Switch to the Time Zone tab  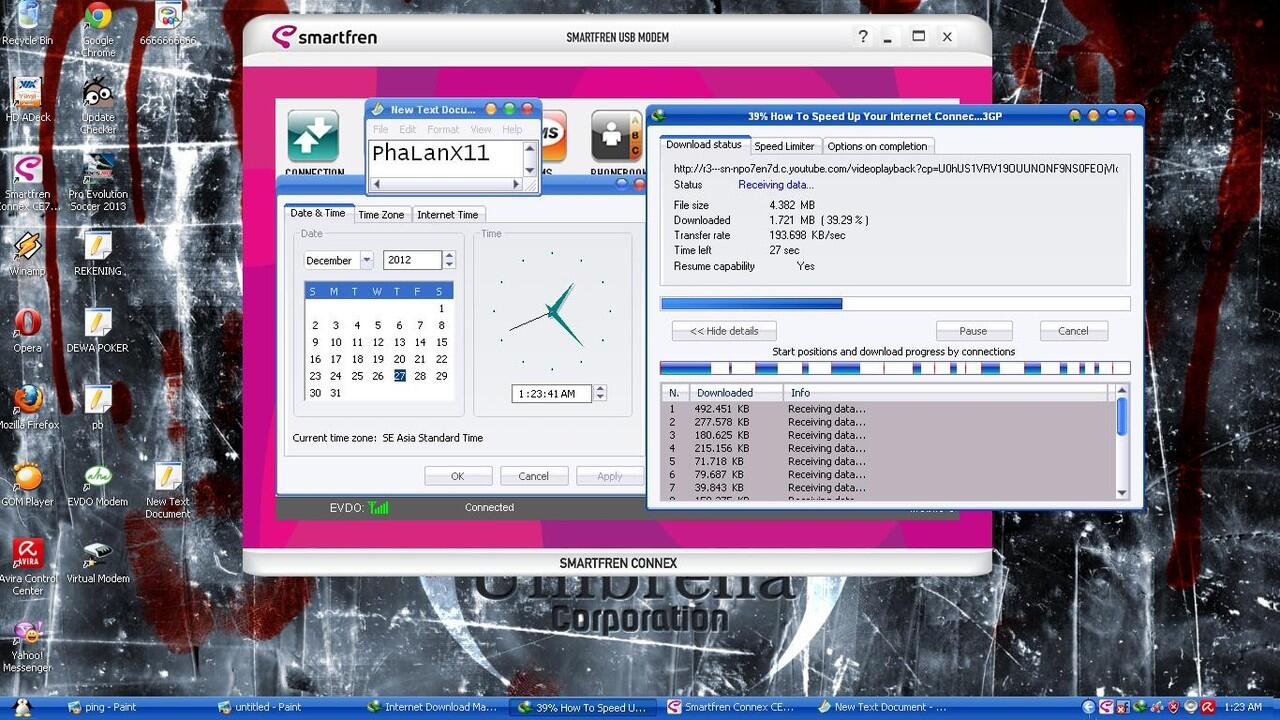pyautogui.click(x=381, y=215)
